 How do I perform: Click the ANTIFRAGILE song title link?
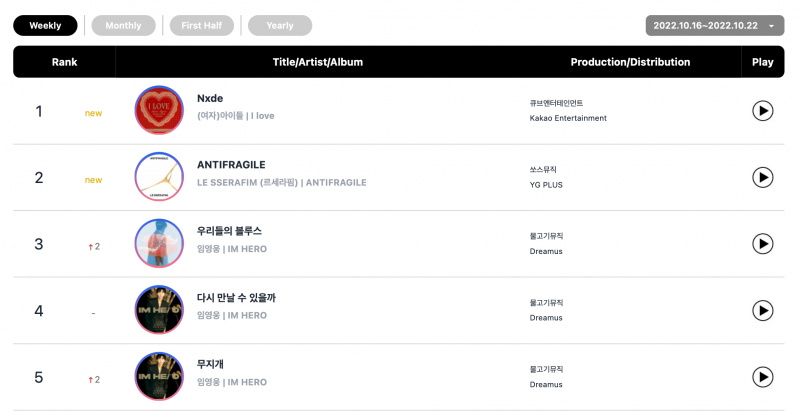(x=231, y=165)
